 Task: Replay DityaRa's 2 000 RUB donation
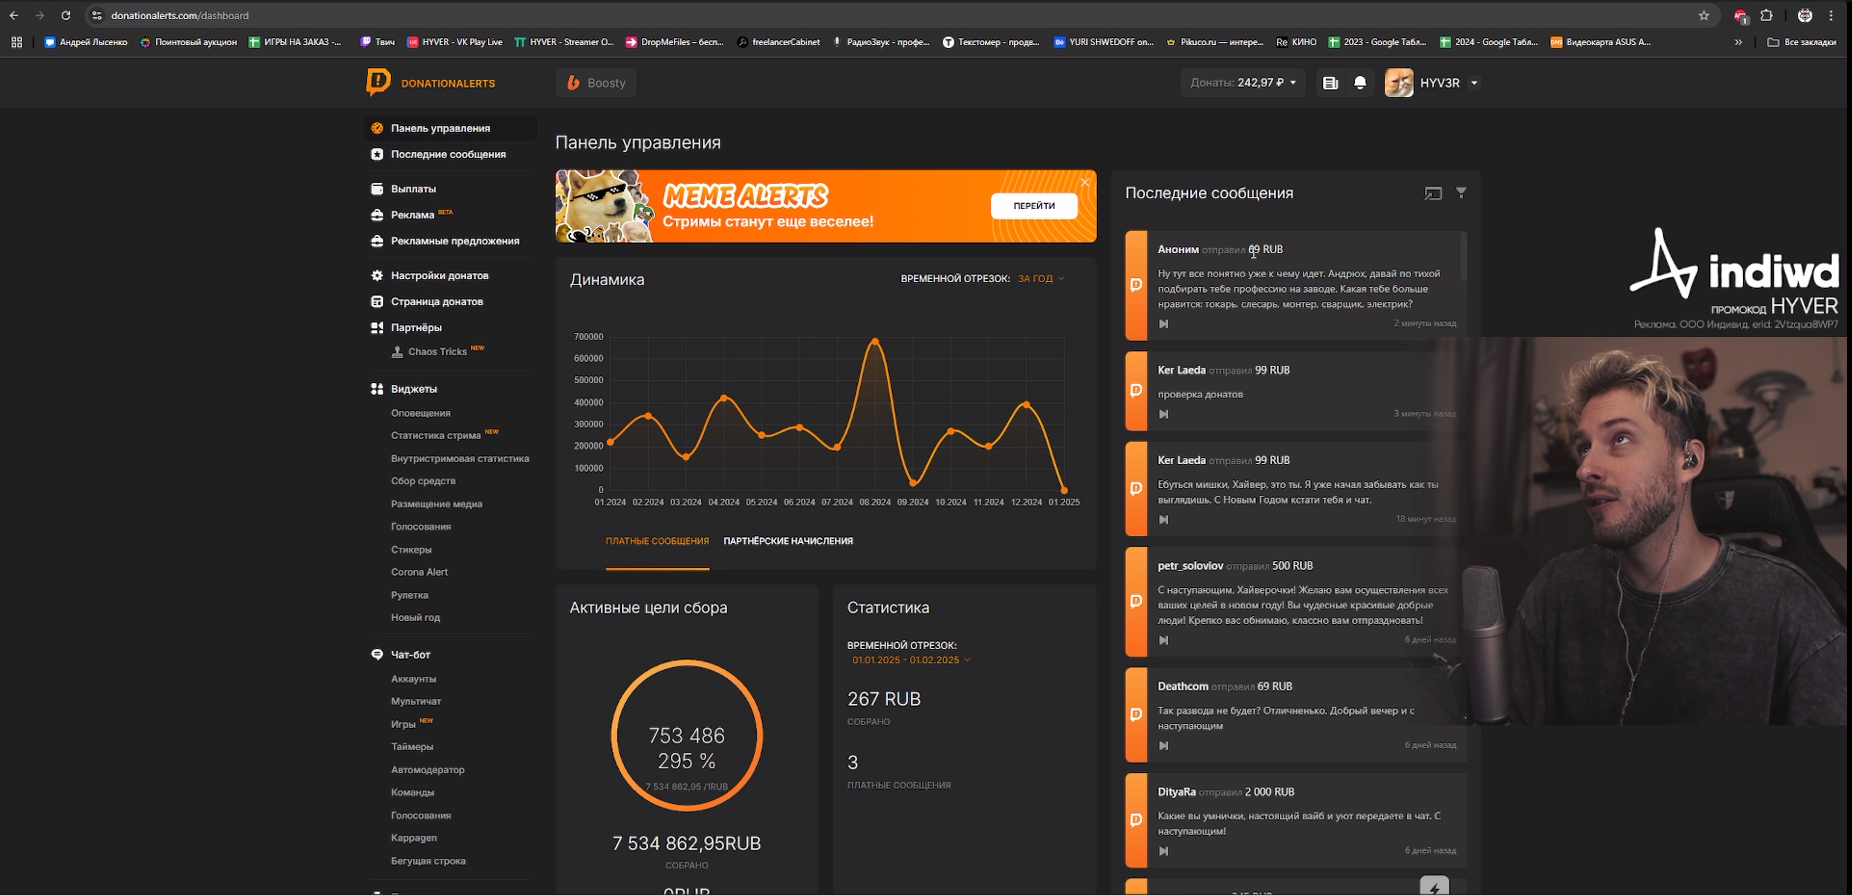[1163, 851]
